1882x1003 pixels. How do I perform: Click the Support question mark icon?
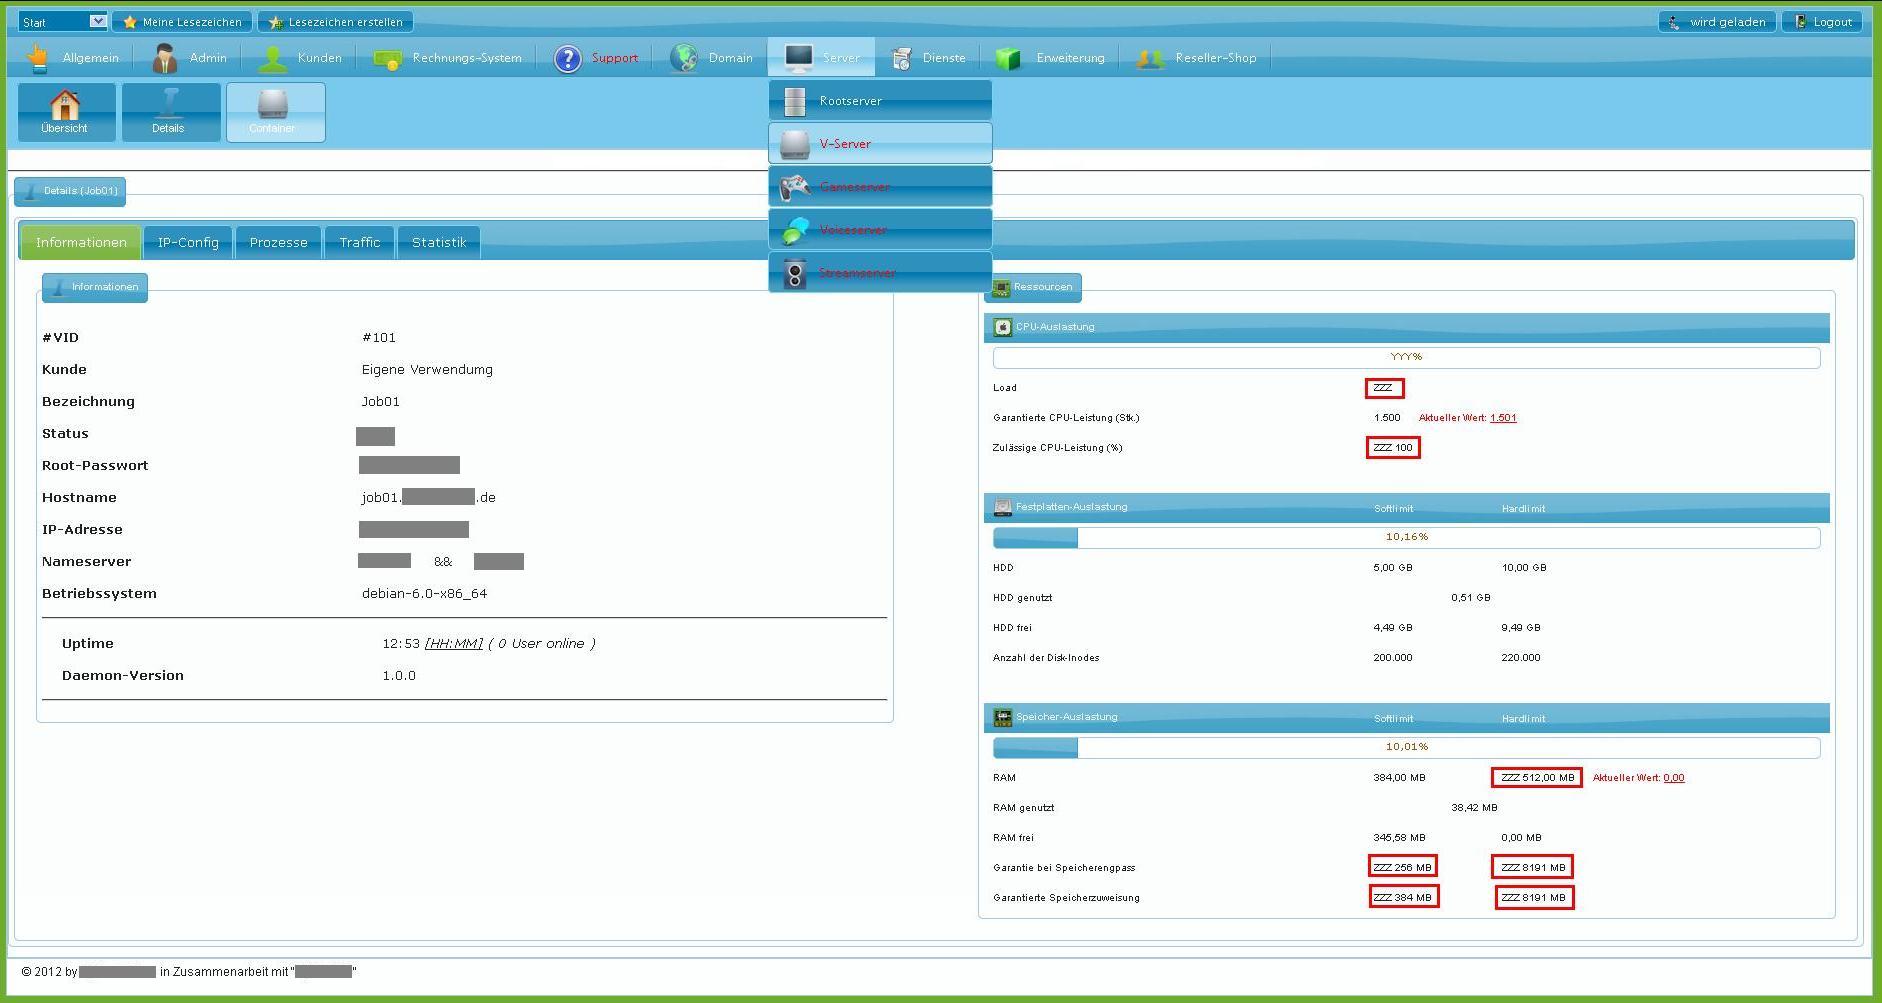[567, 59]
